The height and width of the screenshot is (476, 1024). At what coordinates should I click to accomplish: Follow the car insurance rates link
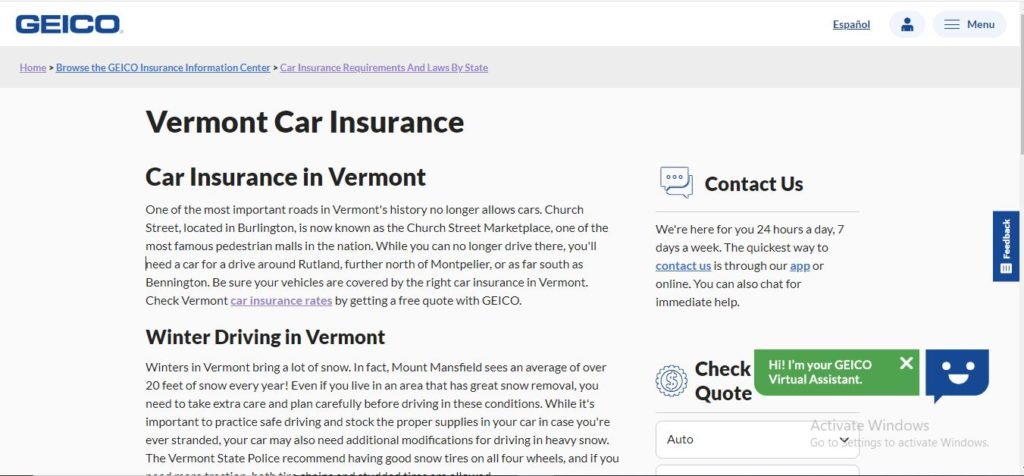pos(281,301)
